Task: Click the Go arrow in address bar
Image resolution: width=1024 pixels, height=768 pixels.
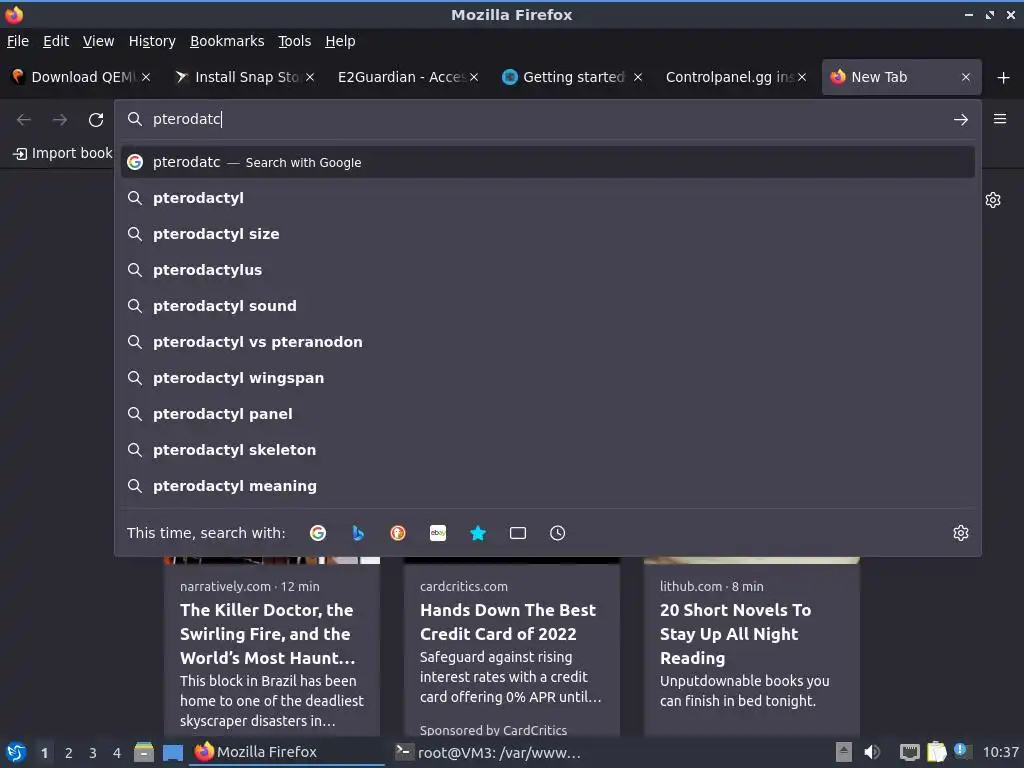Action: [x=961, y=120]
